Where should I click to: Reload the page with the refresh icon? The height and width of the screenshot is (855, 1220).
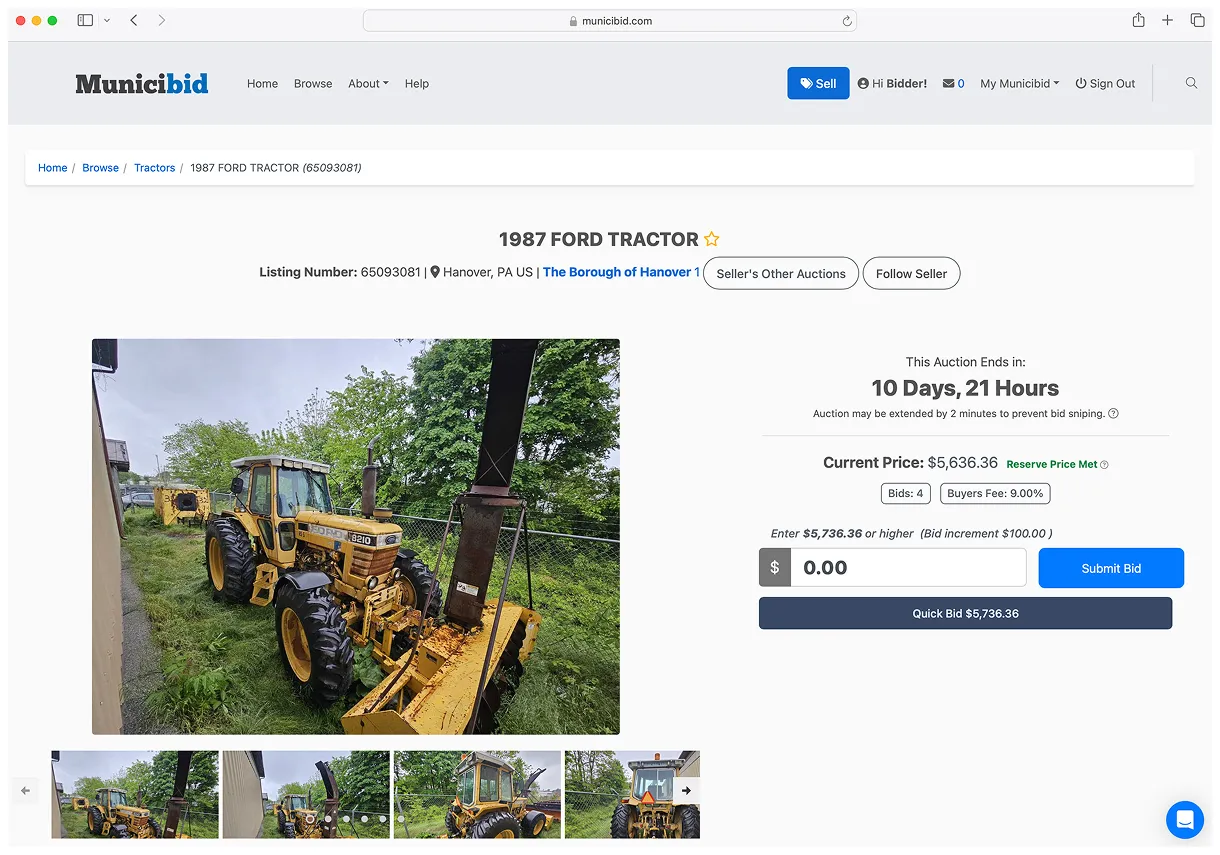pyautogui.click(x=846, y=21)
